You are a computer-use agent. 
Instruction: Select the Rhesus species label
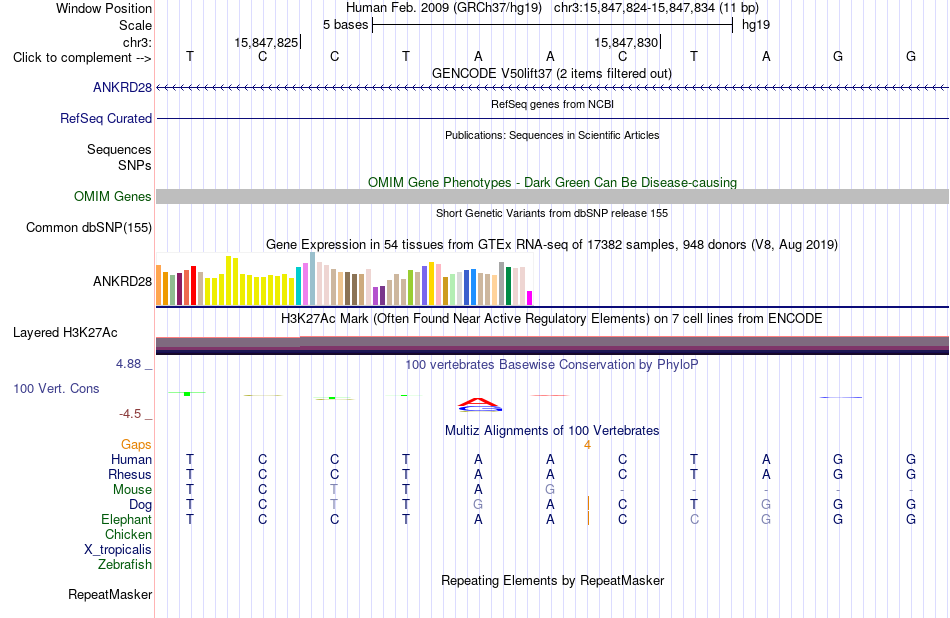(x=130, y=474)
